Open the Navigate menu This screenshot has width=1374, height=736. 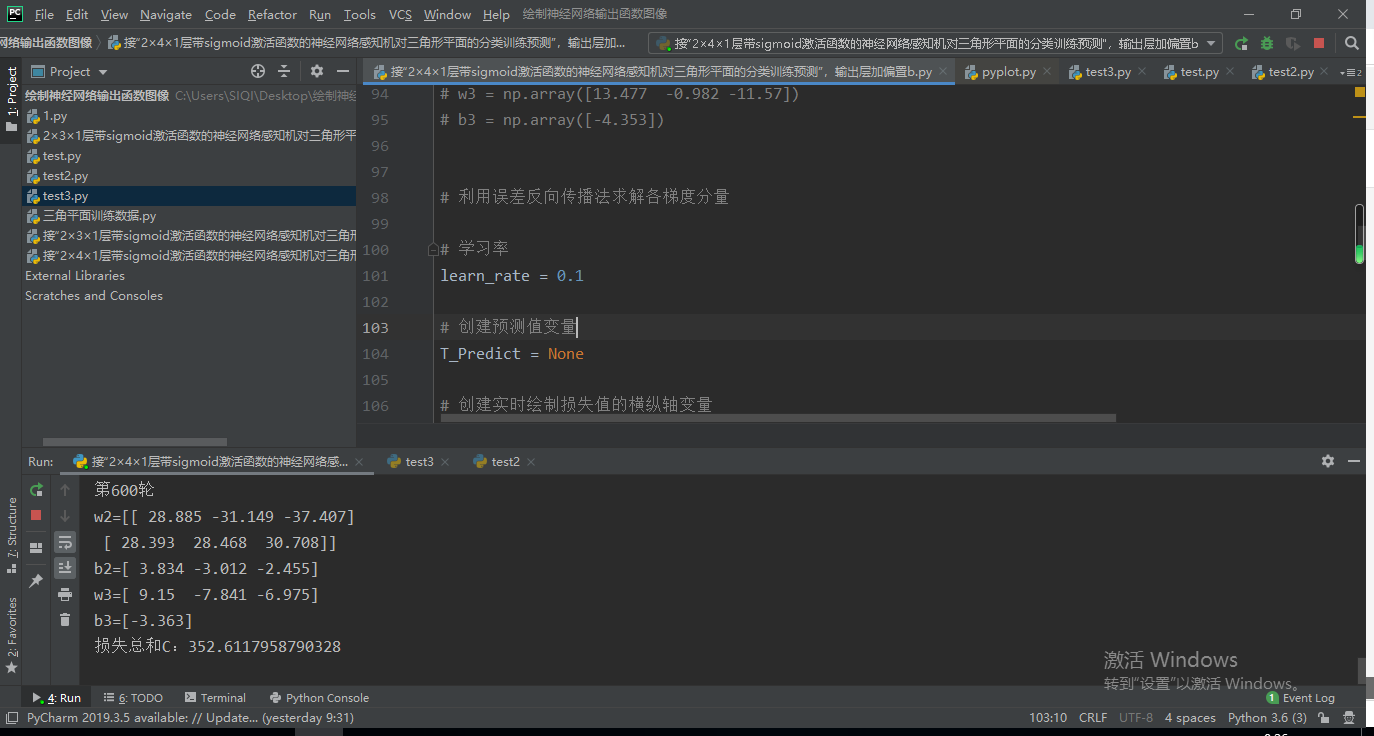click(x=166, y=15)
